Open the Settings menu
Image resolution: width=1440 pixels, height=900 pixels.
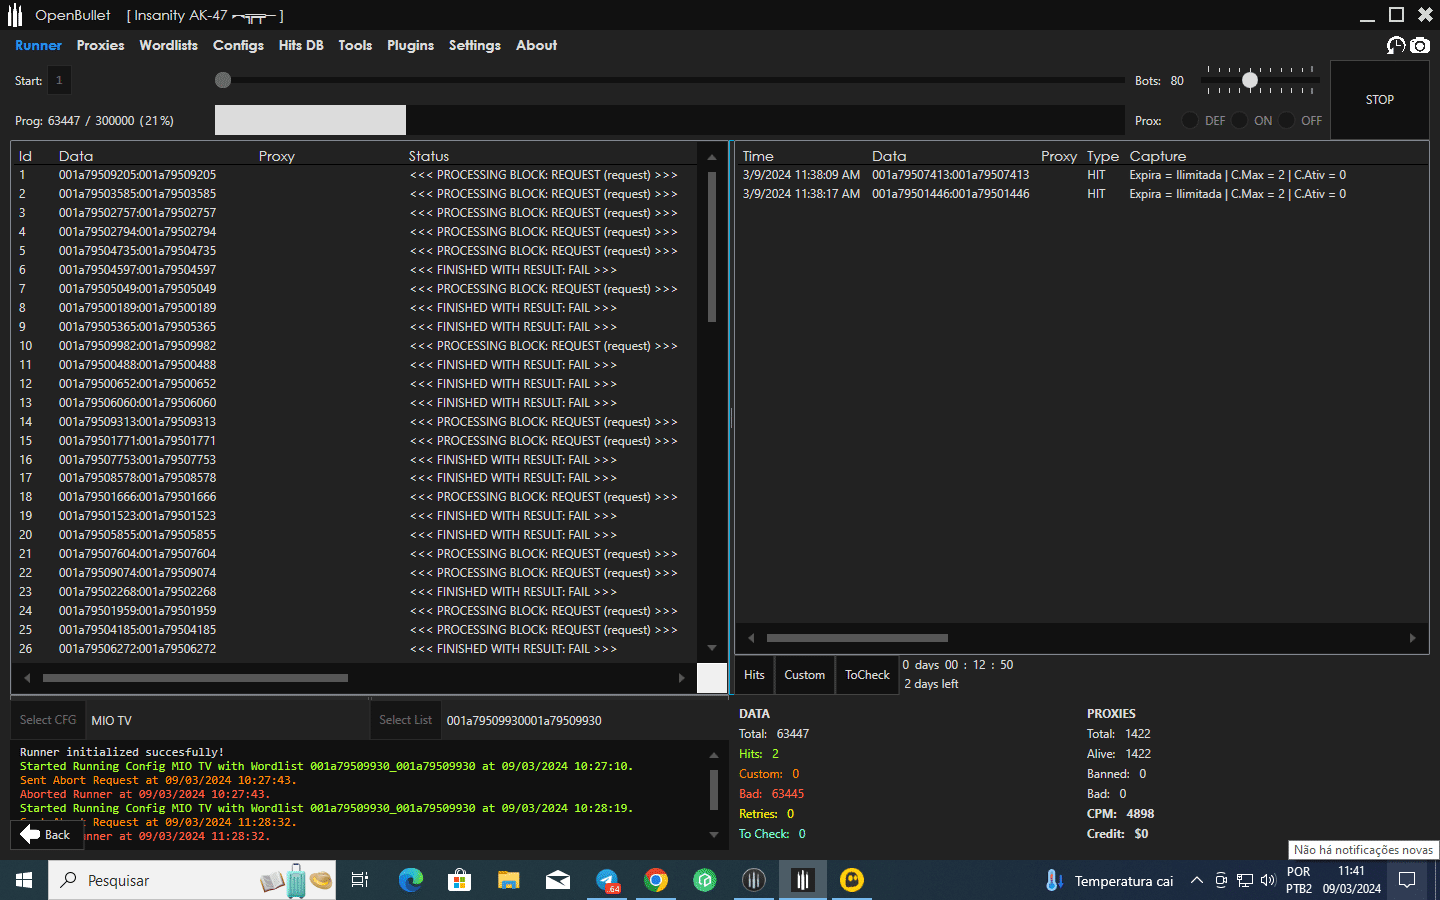click(x=474, y=45)
